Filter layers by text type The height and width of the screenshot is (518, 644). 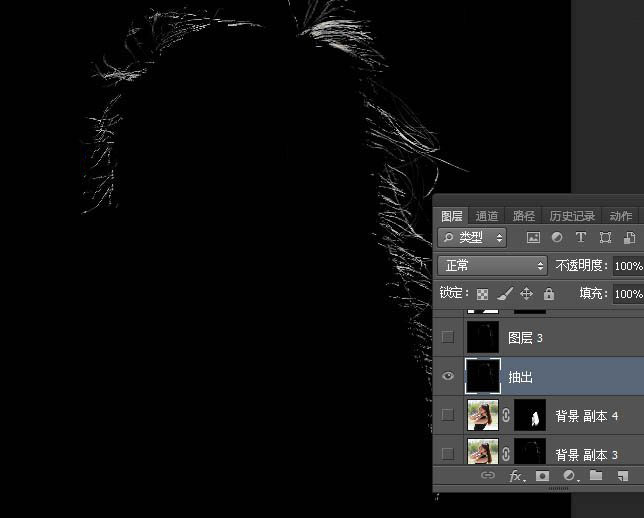click(x=581, y=238)
